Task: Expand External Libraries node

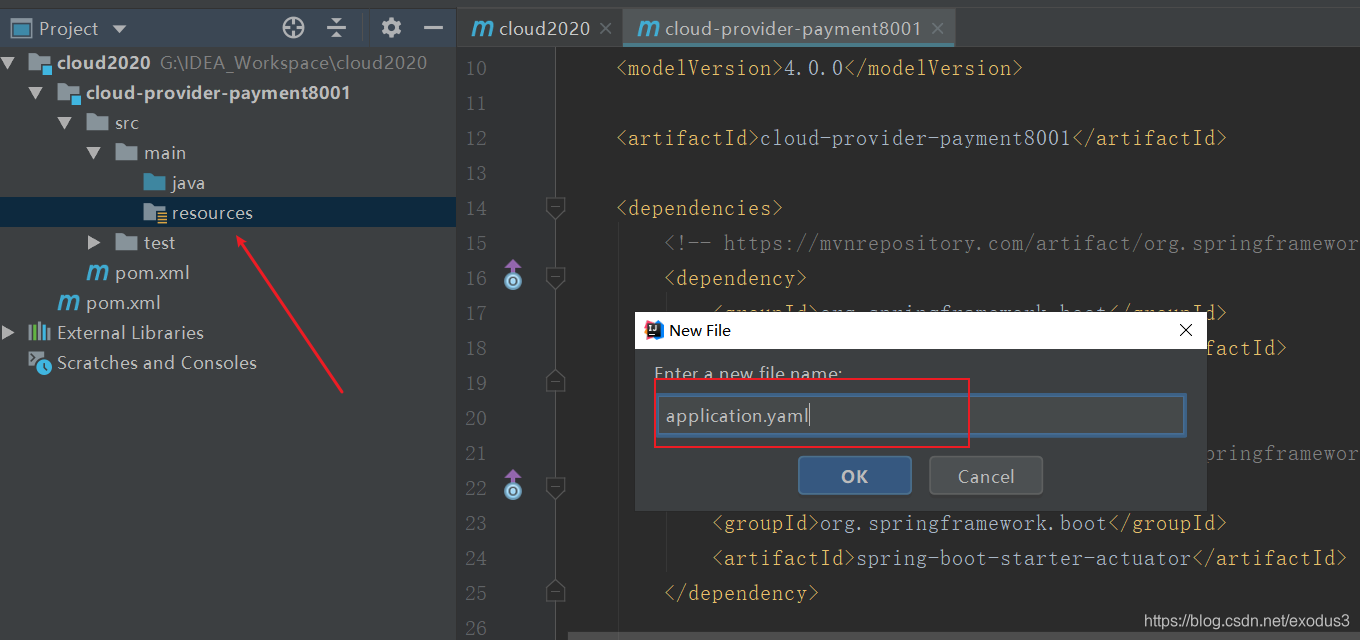Action: click(9, 333)
